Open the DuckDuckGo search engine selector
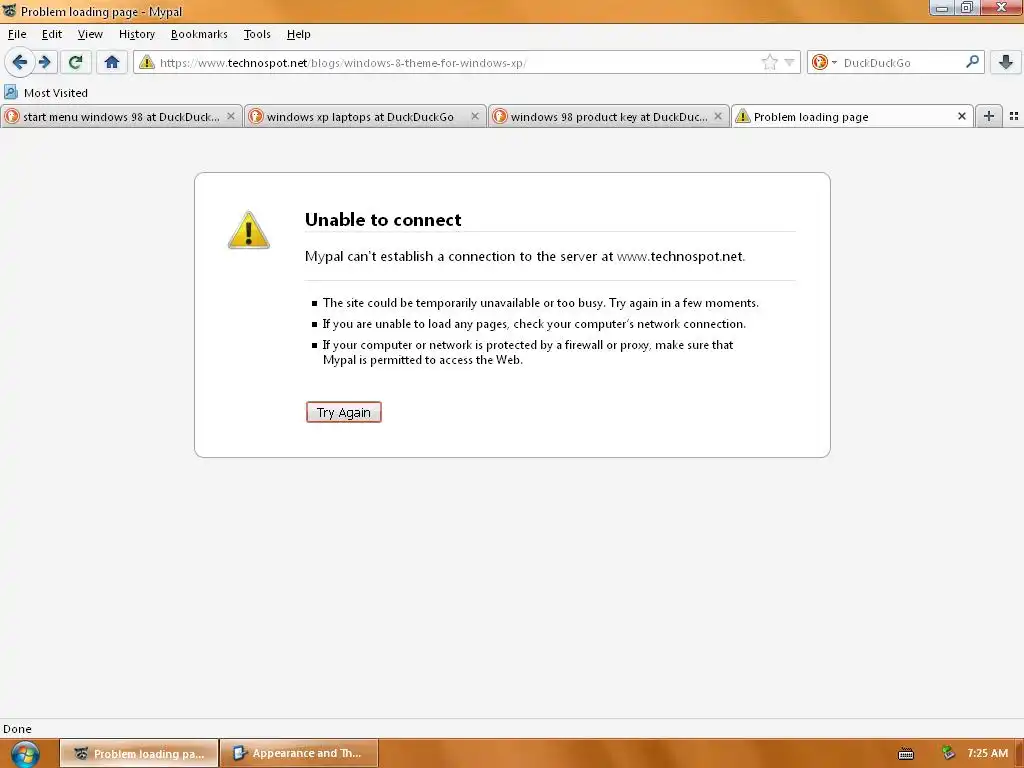 pos(824,63)
